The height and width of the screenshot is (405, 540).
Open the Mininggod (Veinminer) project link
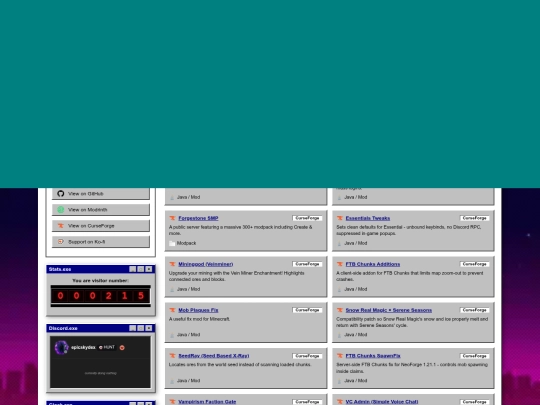click(206, 264)
